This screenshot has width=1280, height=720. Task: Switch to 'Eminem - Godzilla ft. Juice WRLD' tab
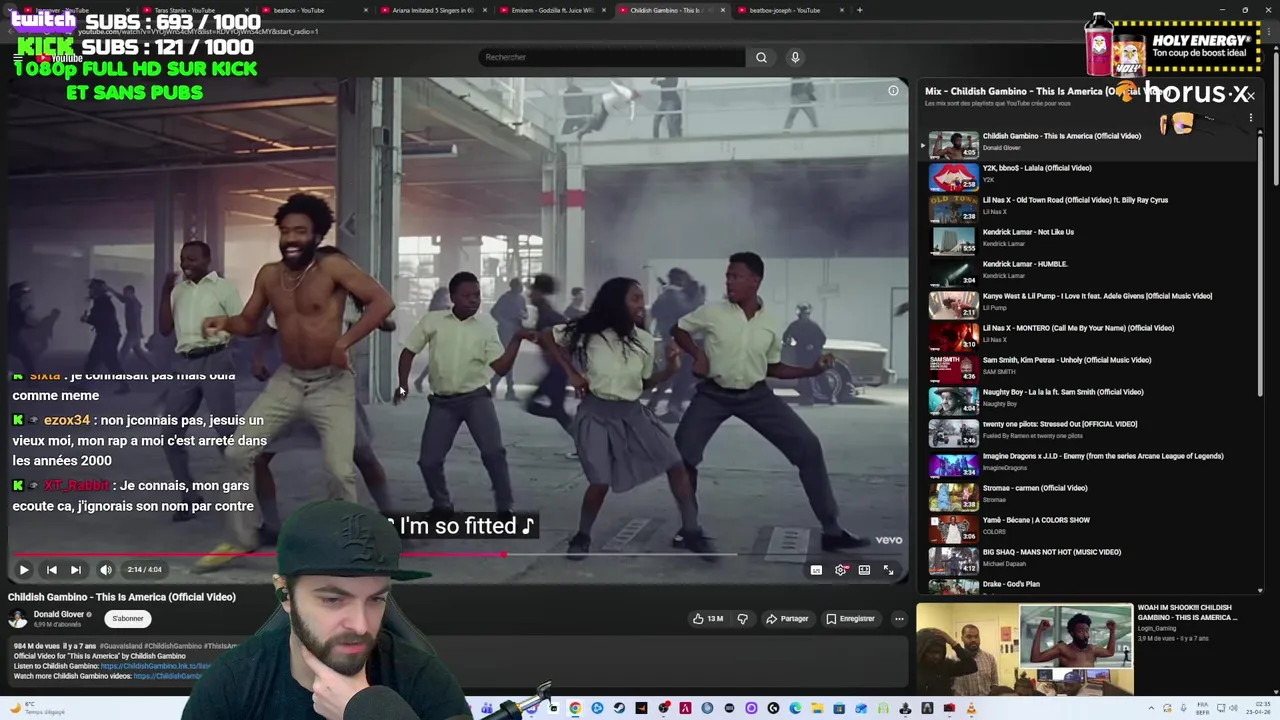point(551,10)
